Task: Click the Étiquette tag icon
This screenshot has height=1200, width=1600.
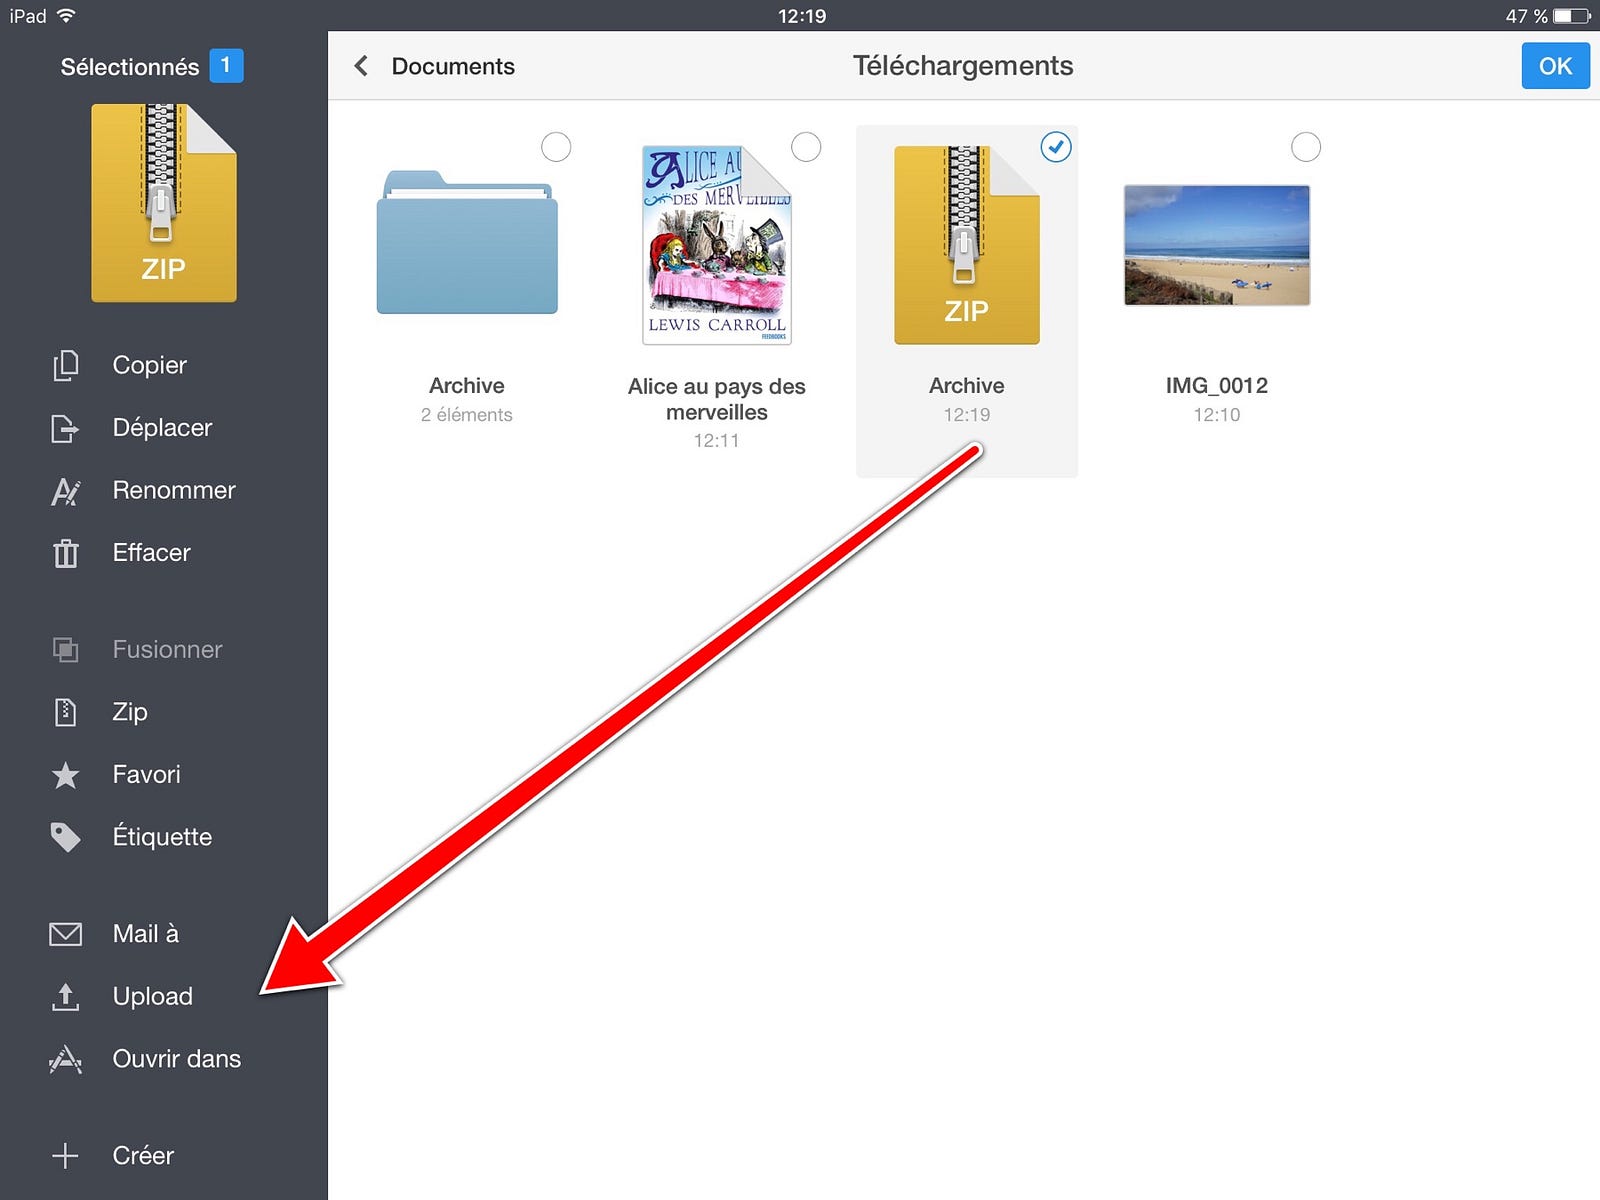Action: [x=65, y=837]
